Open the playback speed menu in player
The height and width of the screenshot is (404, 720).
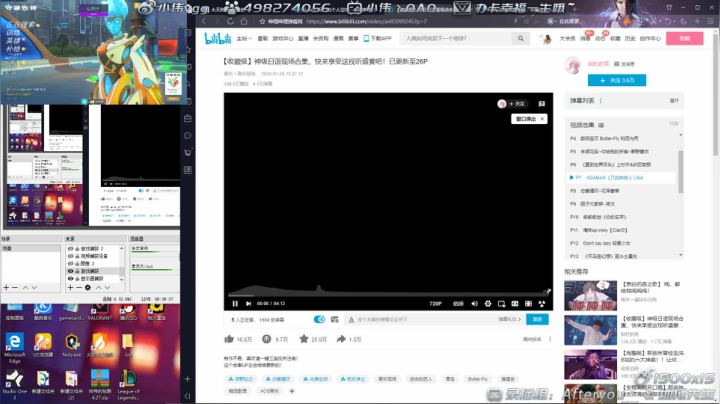coord(458,303)
